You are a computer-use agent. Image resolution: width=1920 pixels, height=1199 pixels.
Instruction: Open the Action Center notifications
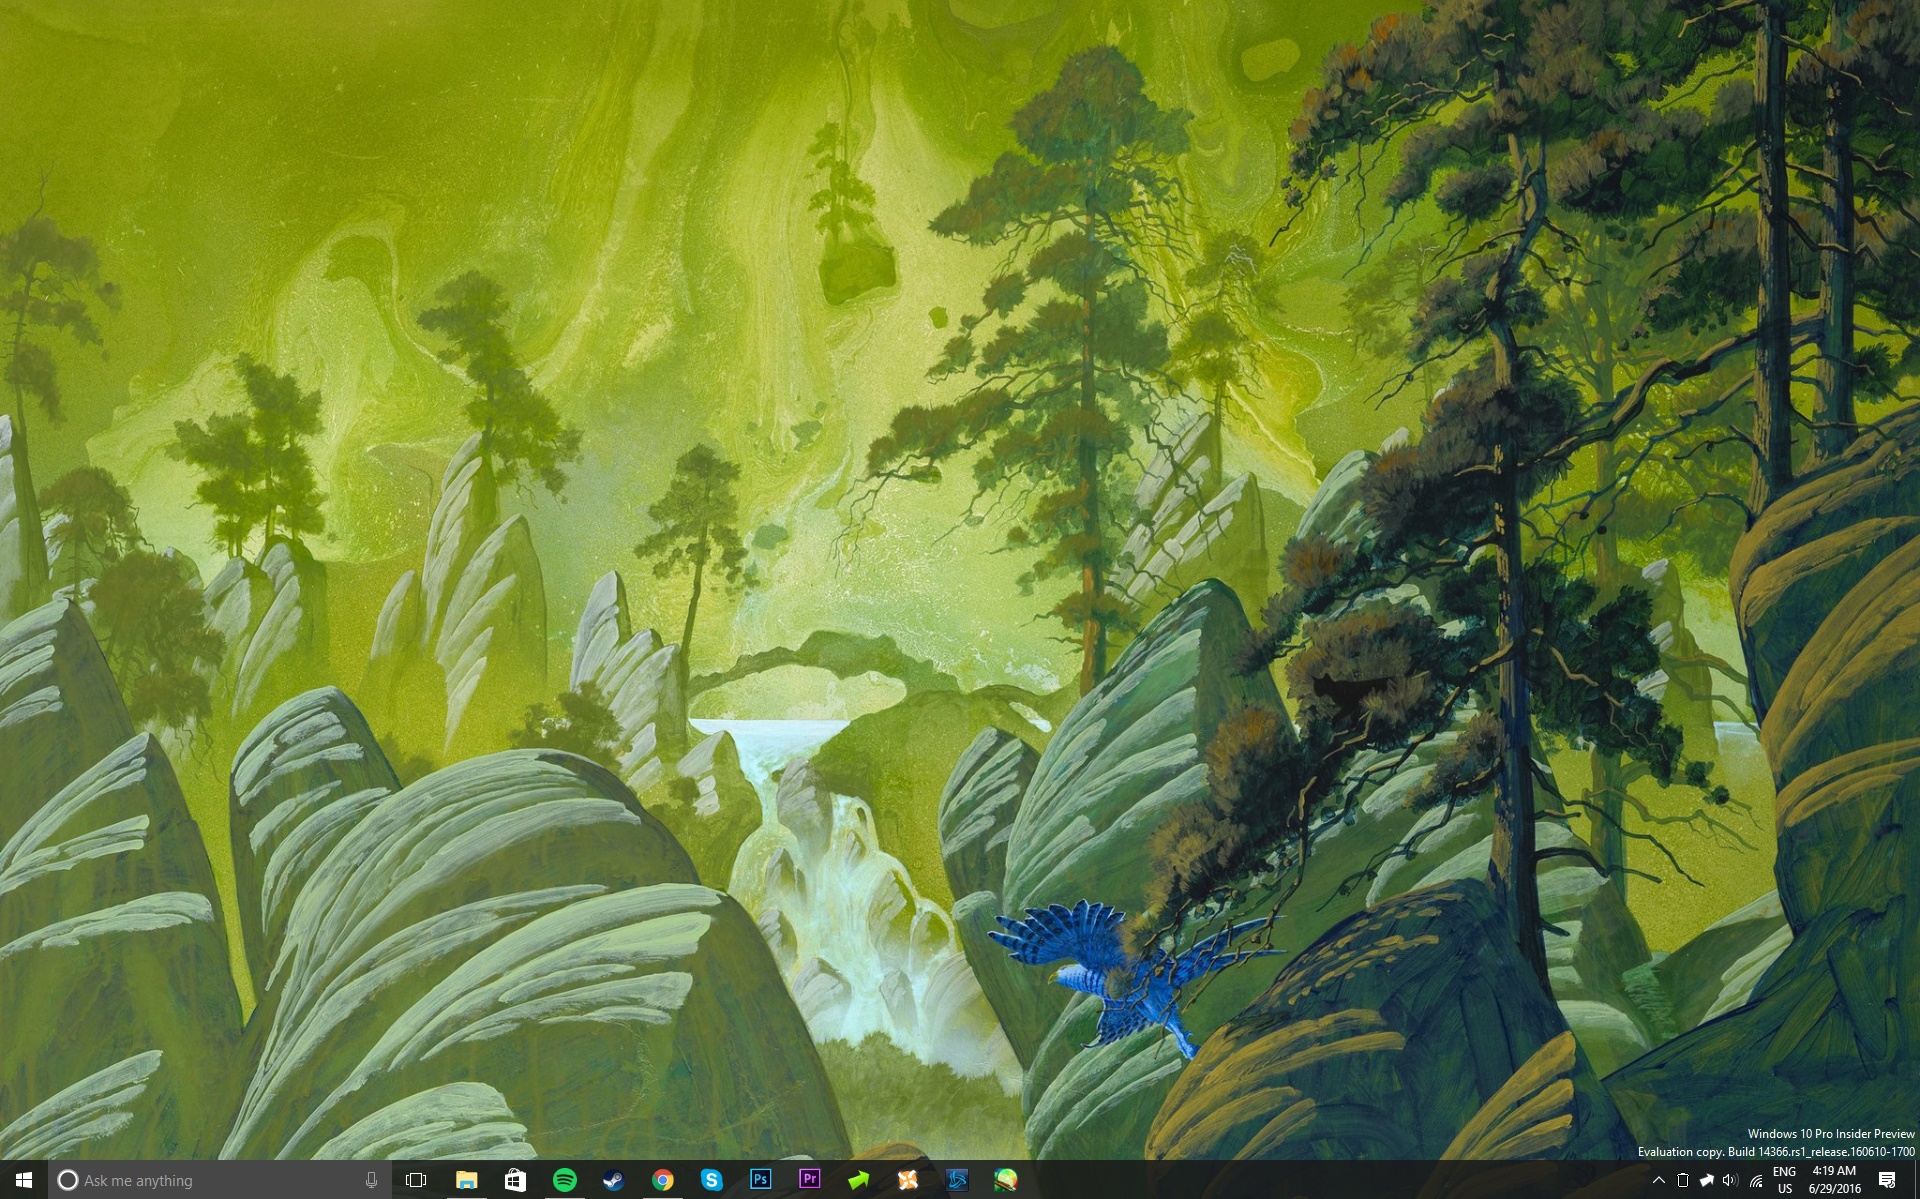[x=1887, y=1180]
